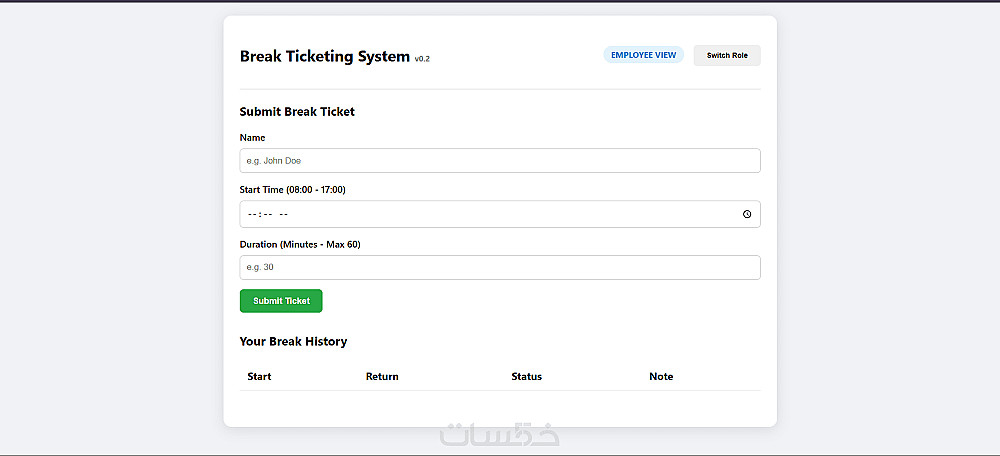This screenshot has width=1000, height=456.
Task: Click the v0.2 version label
Action: click(x=422, y=59)
